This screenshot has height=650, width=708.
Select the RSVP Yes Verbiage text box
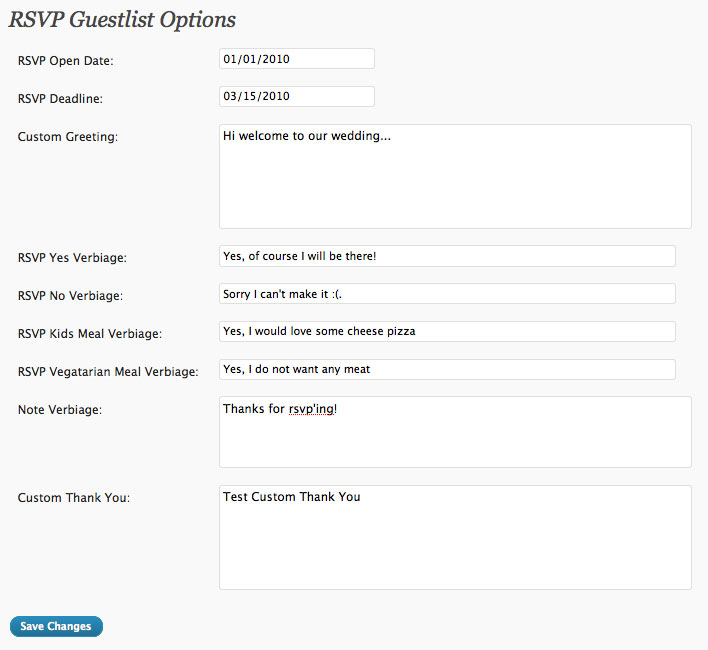[x=447, y=256]
